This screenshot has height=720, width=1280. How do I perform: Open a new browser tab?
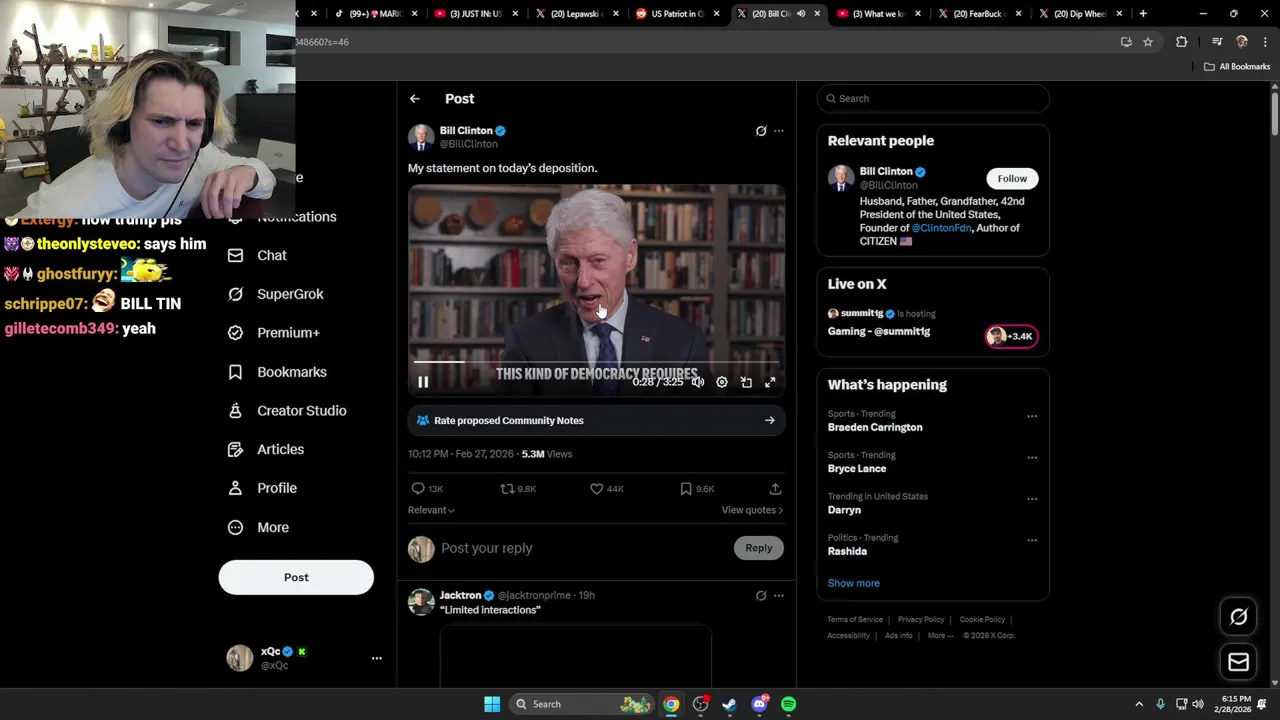tap(1143, 14)
